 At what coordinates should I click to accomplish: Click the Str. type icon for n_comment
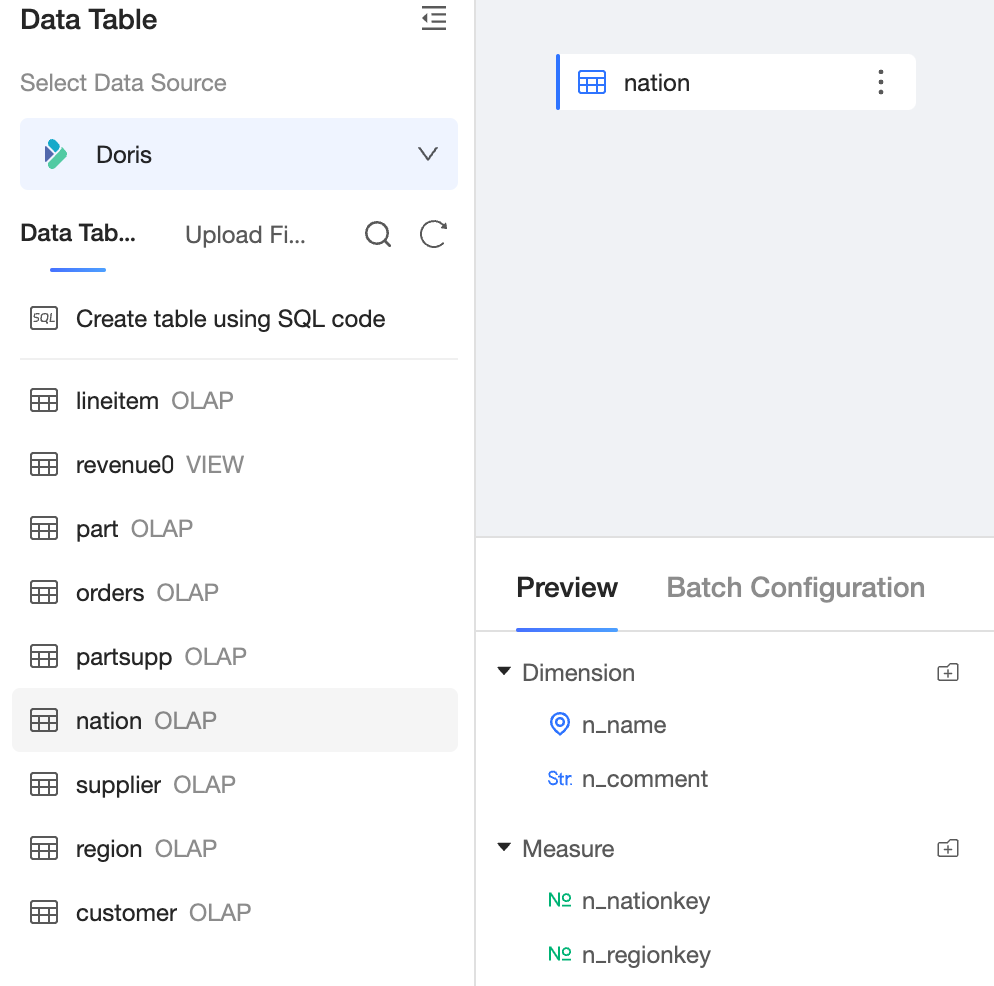pyautogui.click(x=560, y=779)
